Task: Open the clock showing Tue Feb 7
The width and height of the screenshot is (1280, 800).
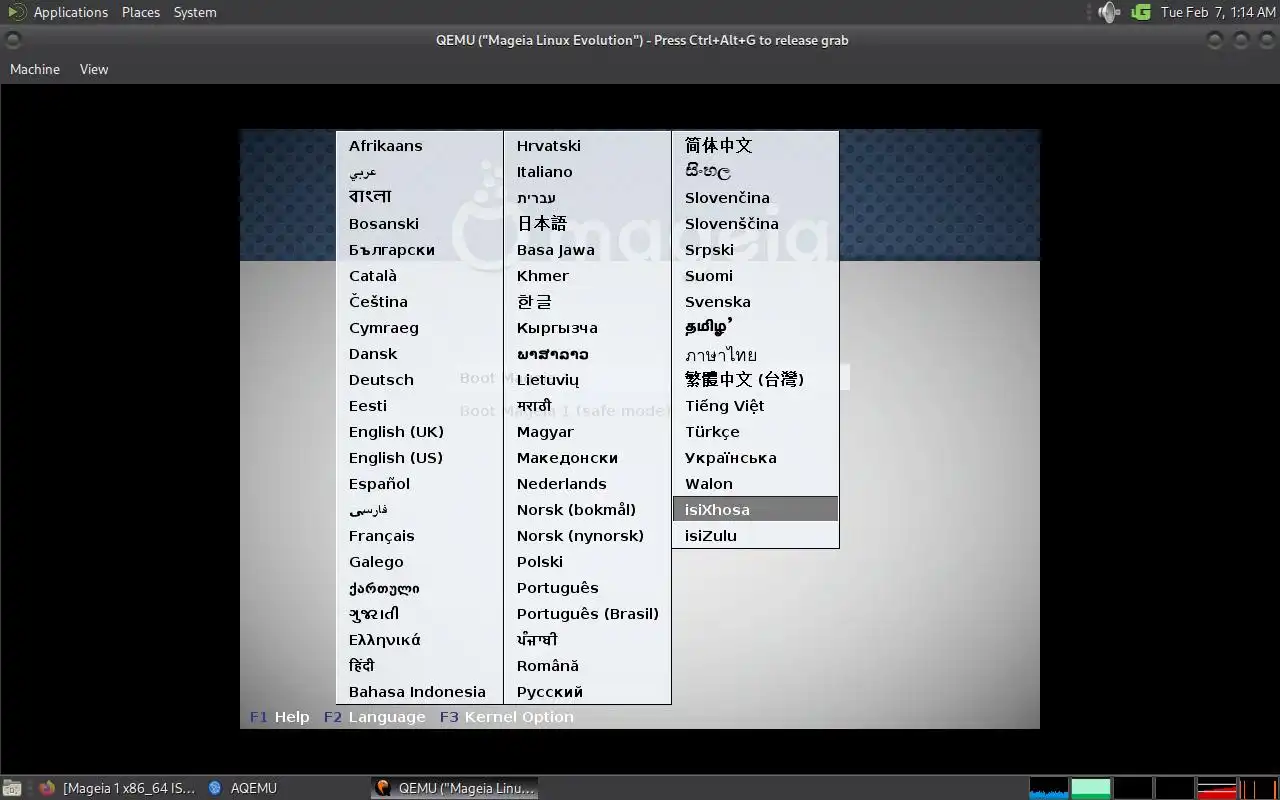Action: click(1217, 12)
